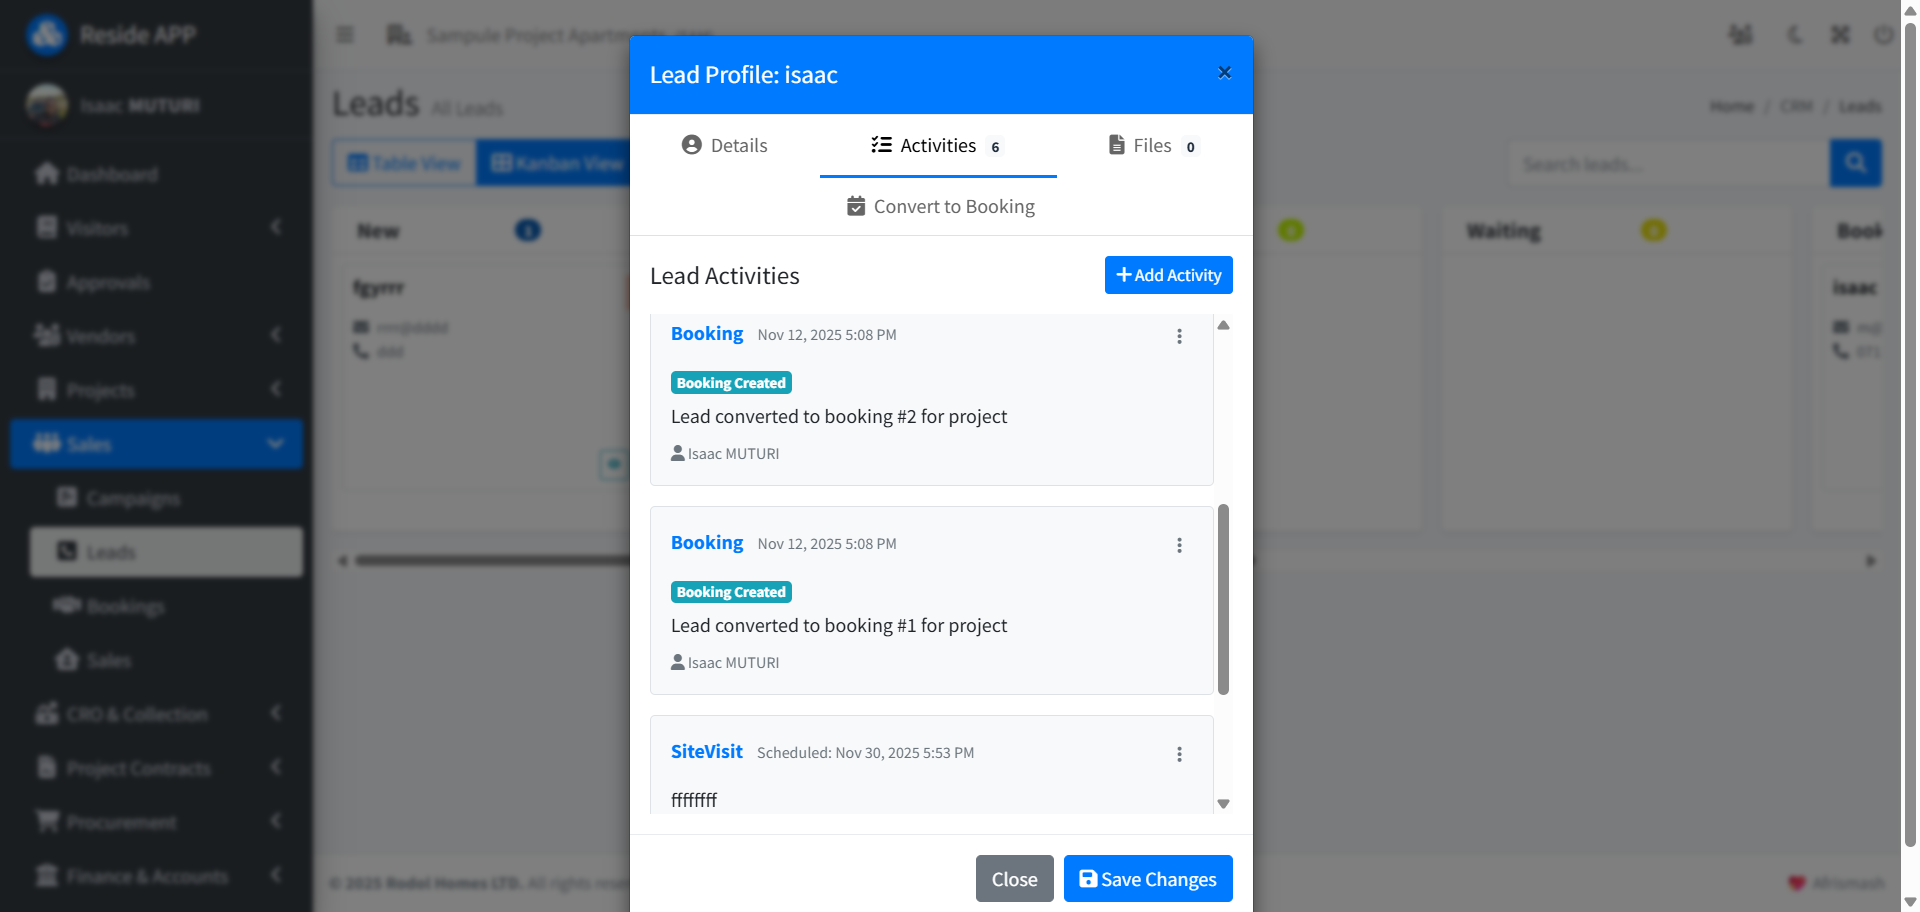This screenshot has width=1920, height=912.
Task: Click the power logout icon
Action: click(x=1883, y=35)
